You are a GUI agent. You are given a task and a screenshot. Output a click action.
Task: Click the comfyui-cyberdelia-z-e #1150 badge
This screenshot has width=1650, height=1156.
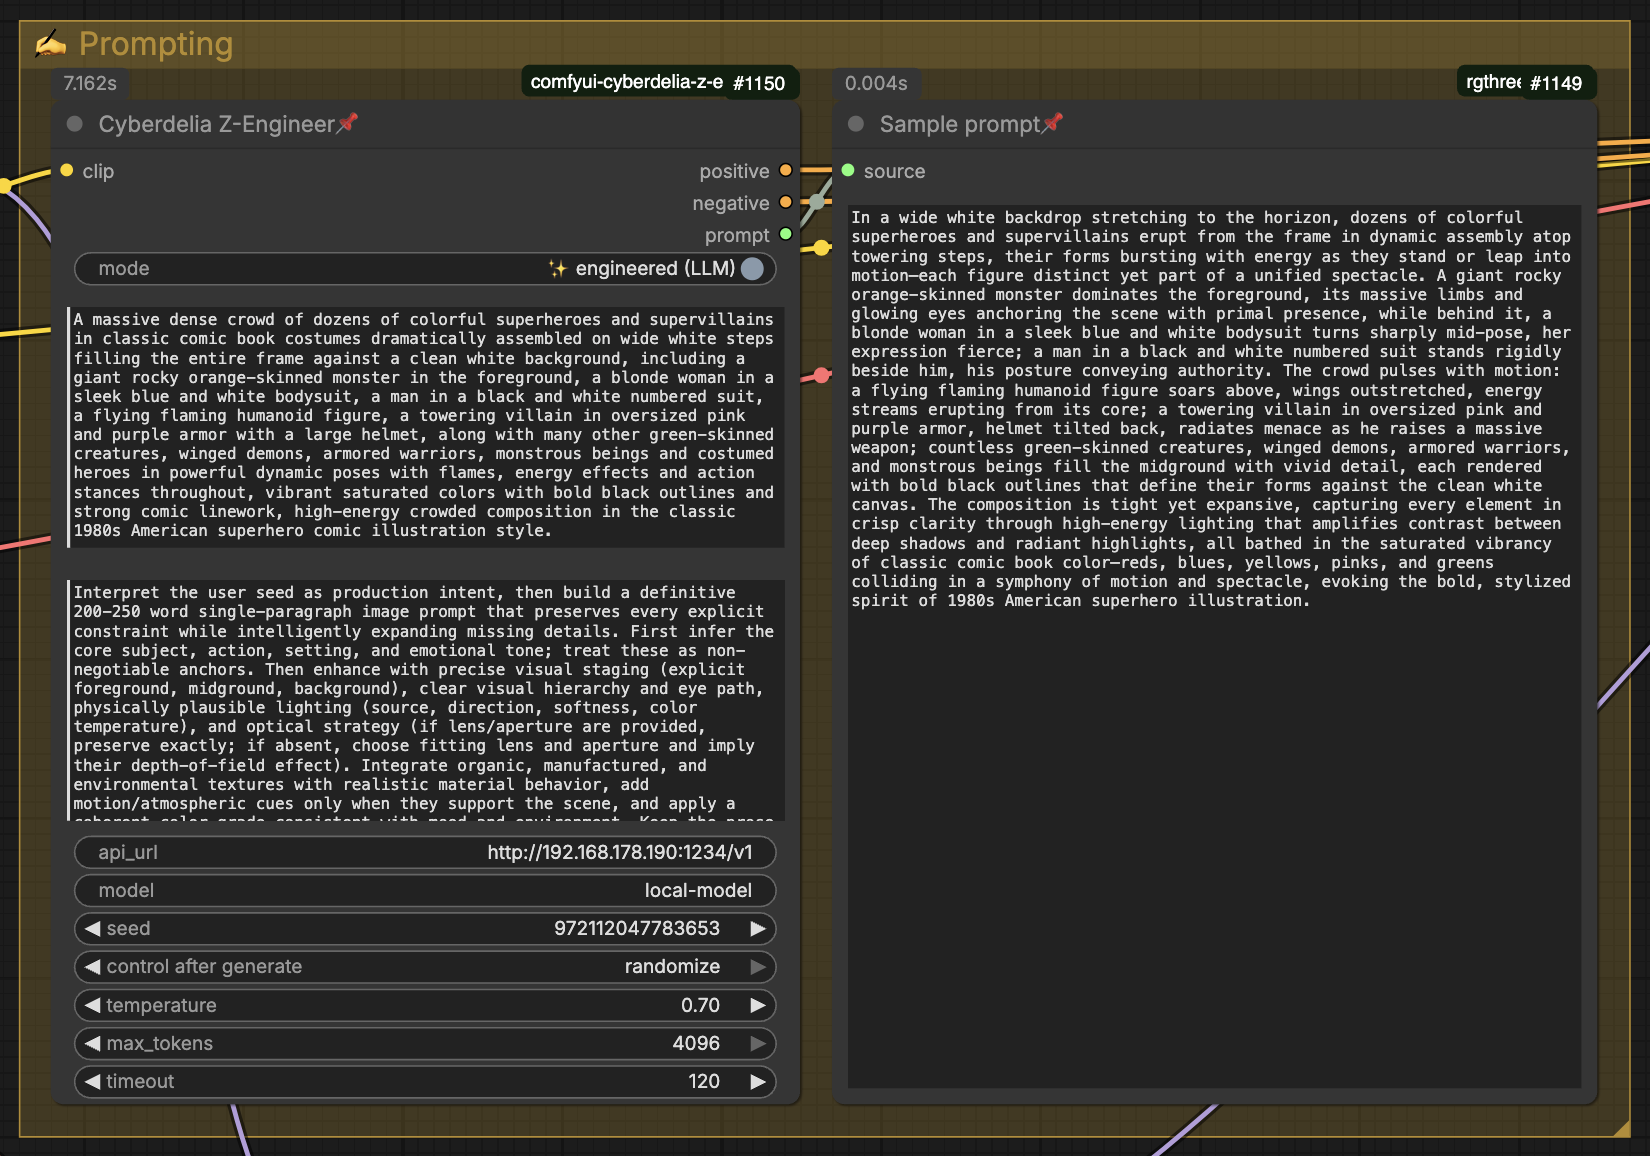coord(658,82)
